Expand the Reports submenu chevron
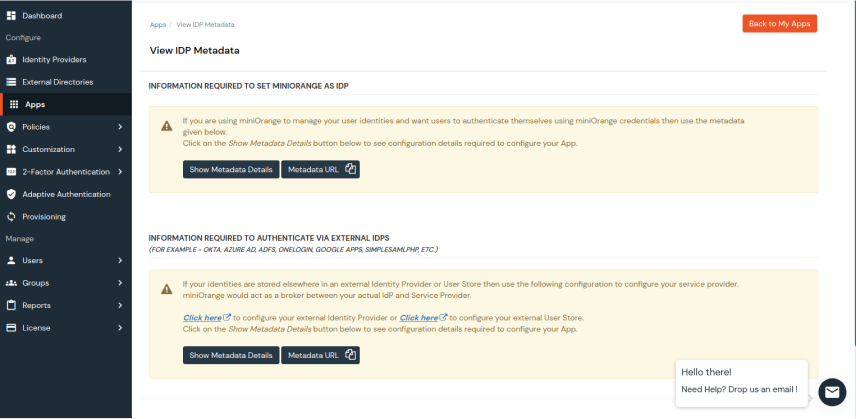856x419 pixels. tap(120, 305)
